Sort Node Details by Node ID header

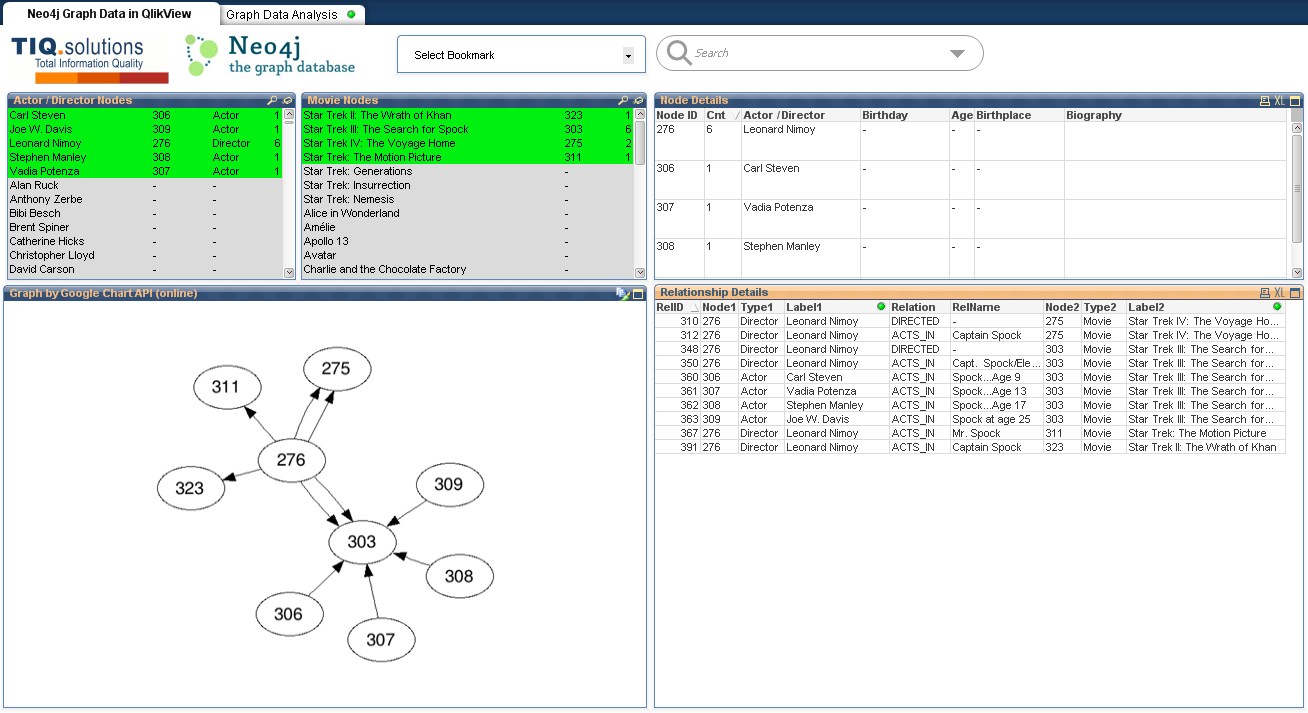tap(679, 115)
